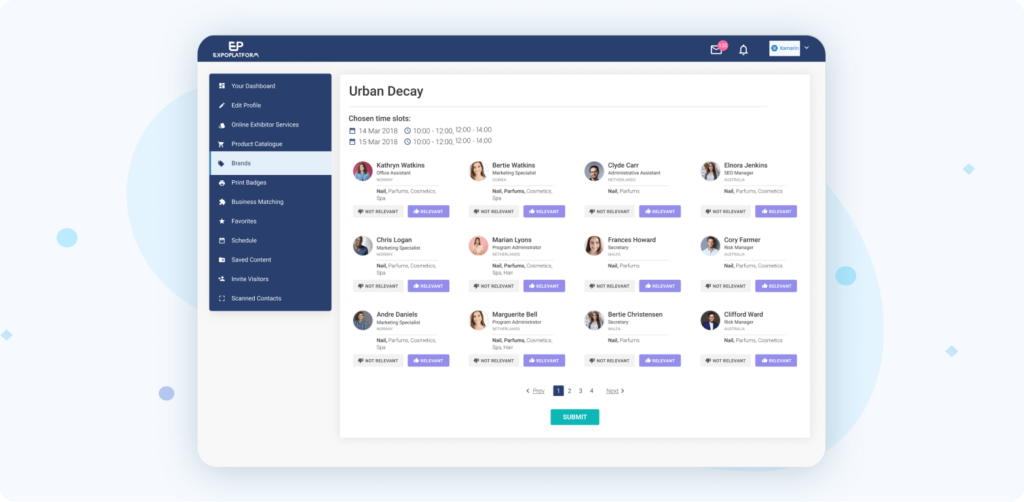The width and height of the screenshot is (1024, 502).
Task: Click the name Elnora Jenkins
Action: [746, 165]
